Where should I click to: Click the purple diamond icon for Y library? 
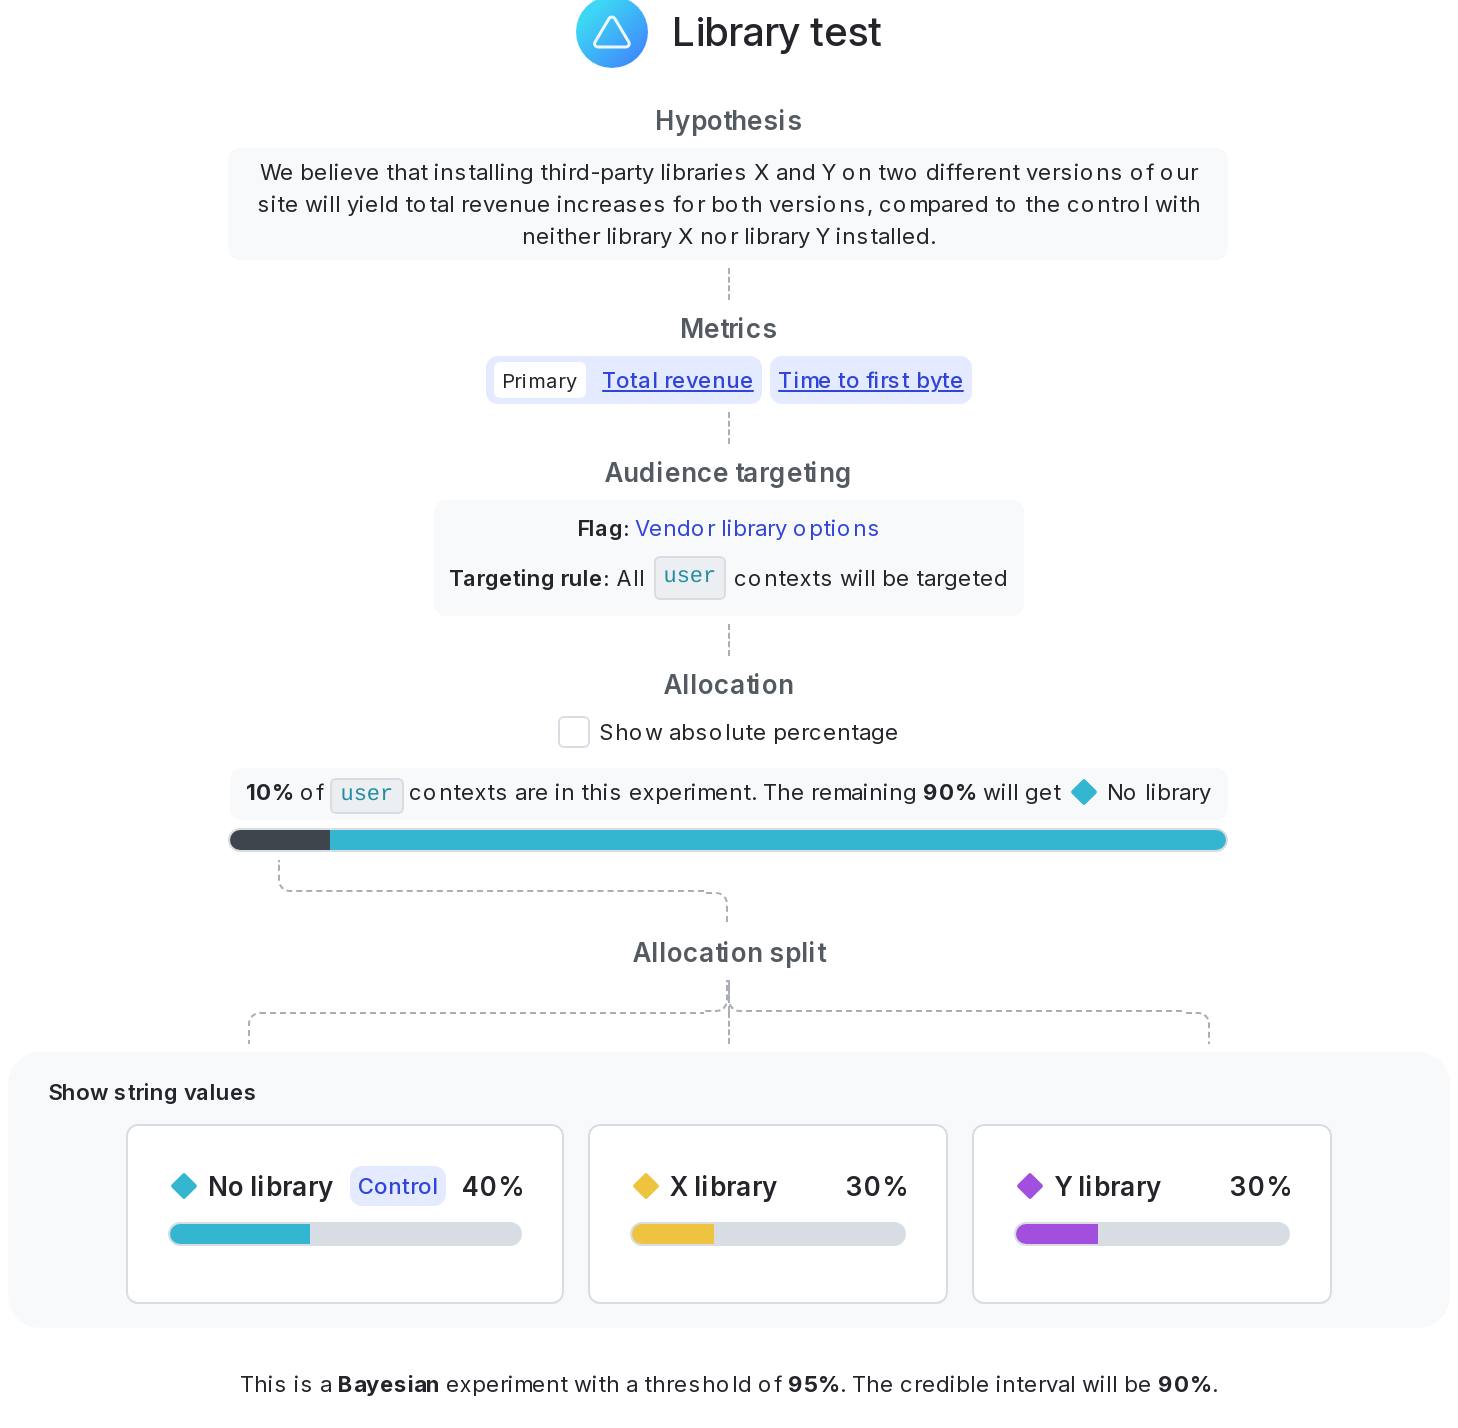pos(1030,1186)
